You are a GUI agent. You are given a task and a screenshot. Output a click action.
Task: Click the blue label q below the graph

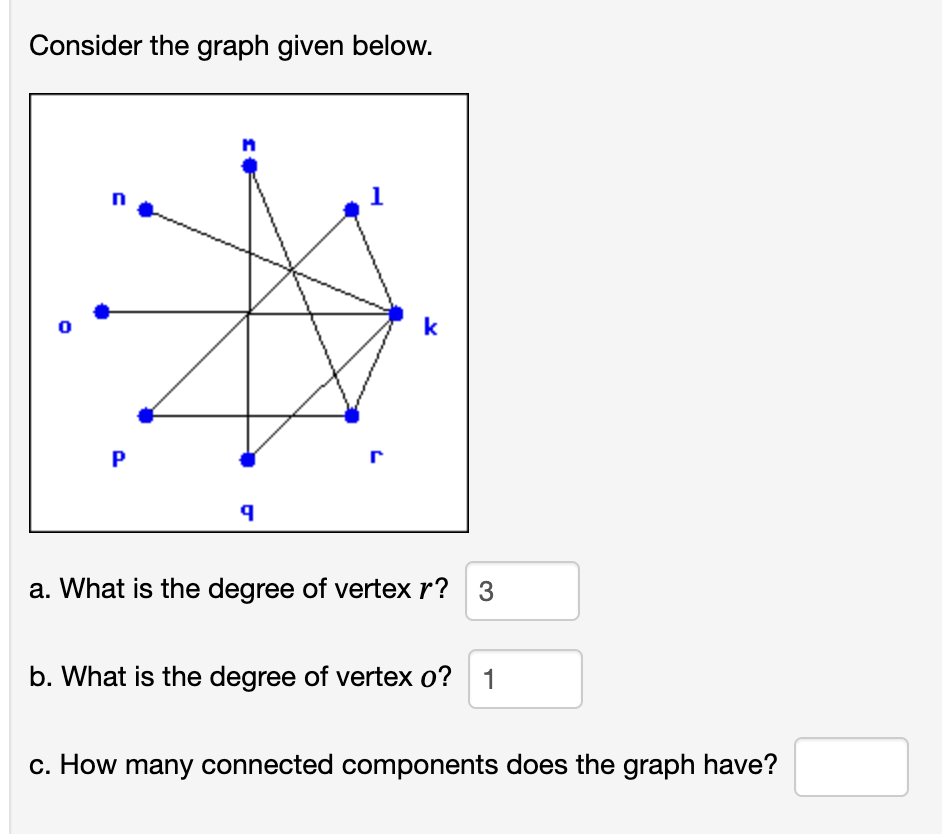tap(246, 510)
